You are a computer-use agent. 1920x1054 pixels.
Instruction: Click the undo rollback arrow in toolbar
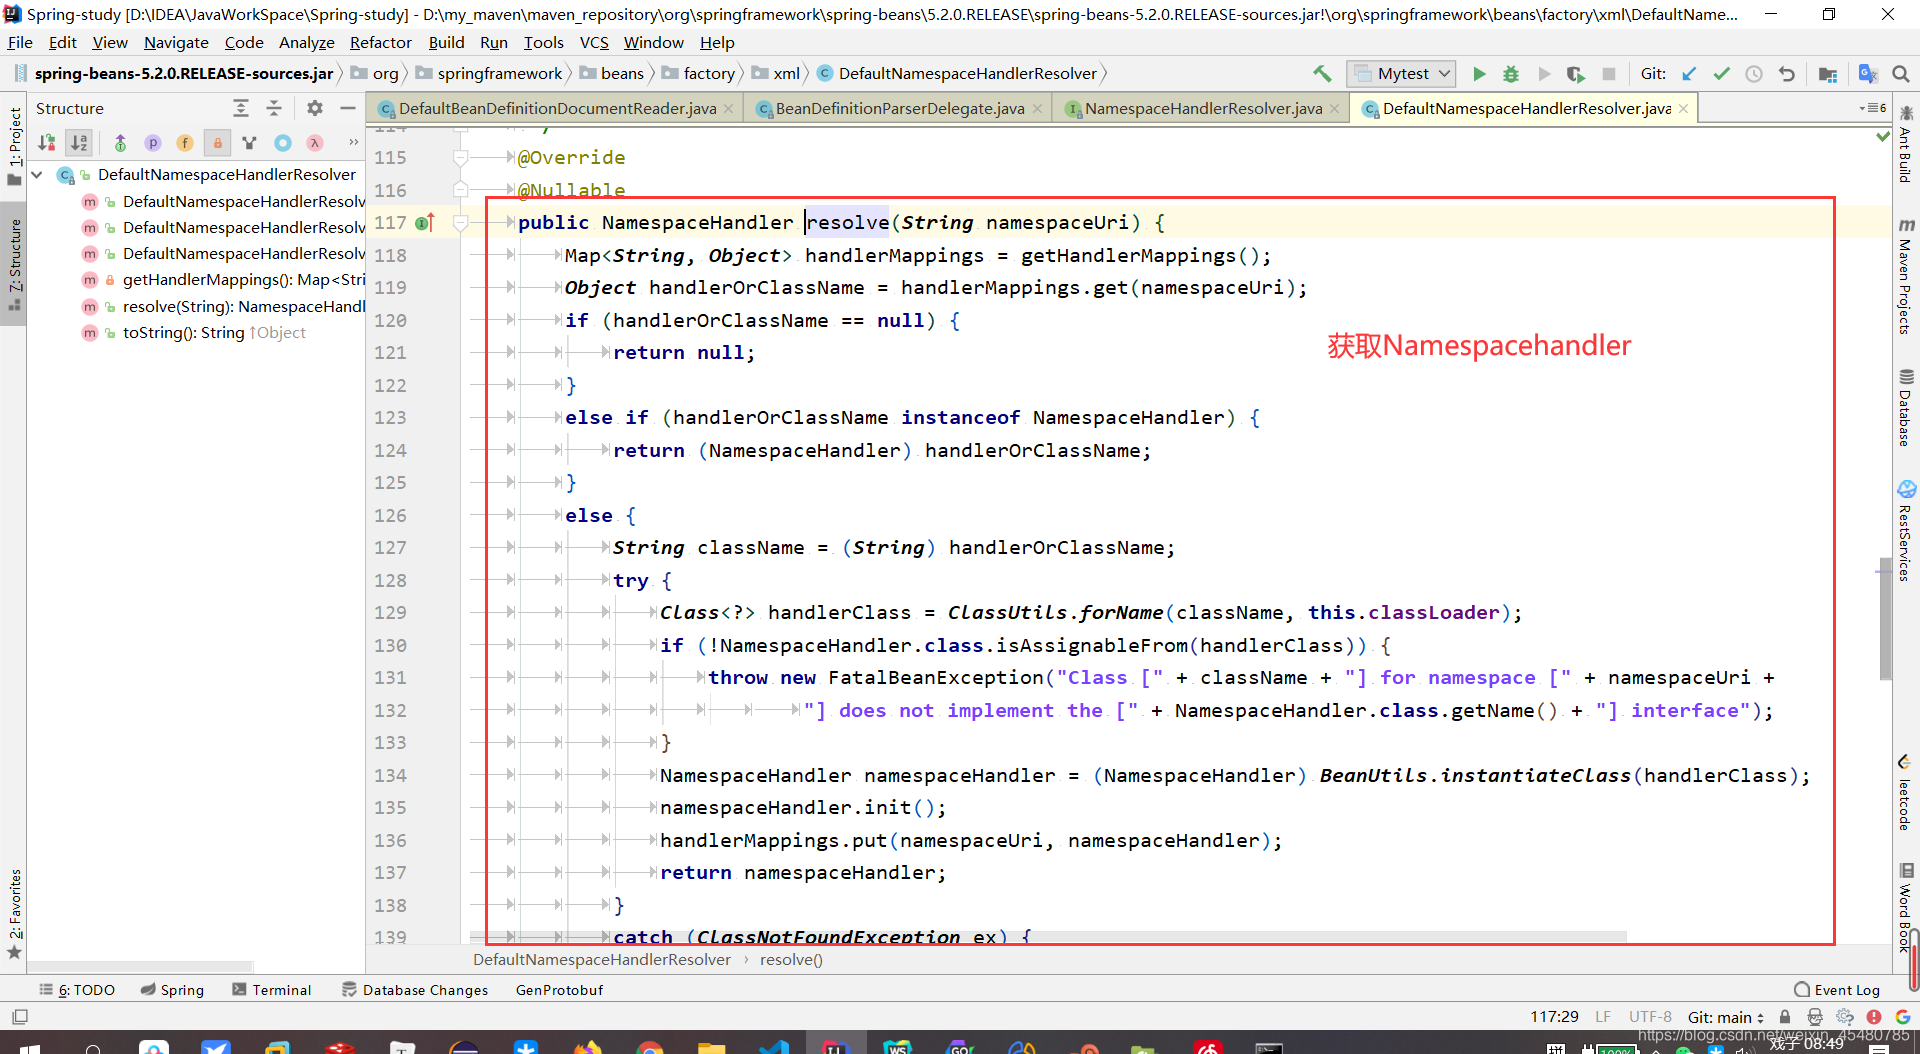(1787, 73)
